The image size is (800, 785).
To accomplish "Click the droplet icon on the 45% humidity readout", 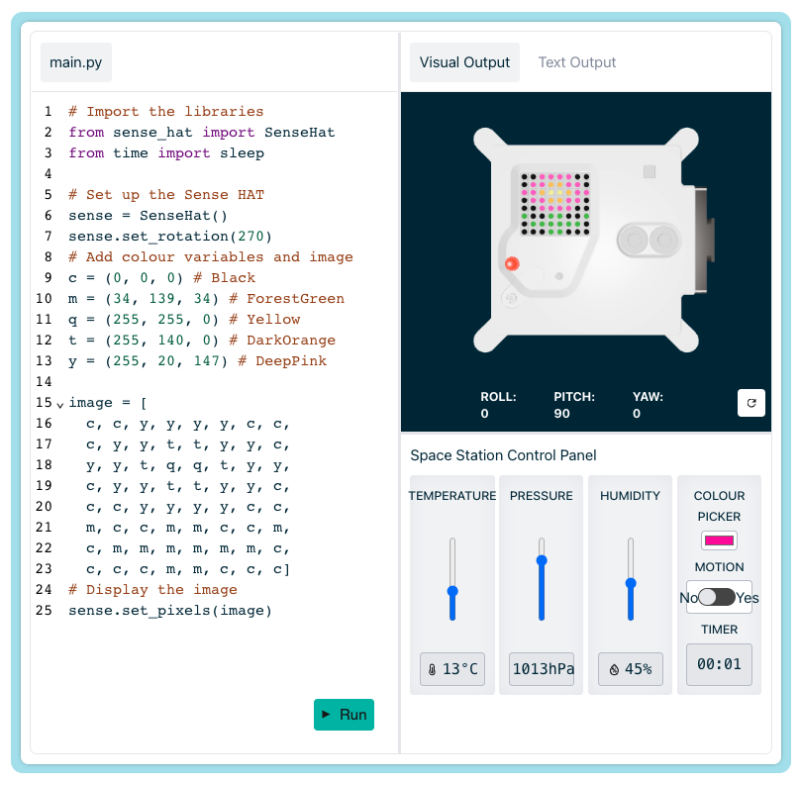I will (612, 668).
